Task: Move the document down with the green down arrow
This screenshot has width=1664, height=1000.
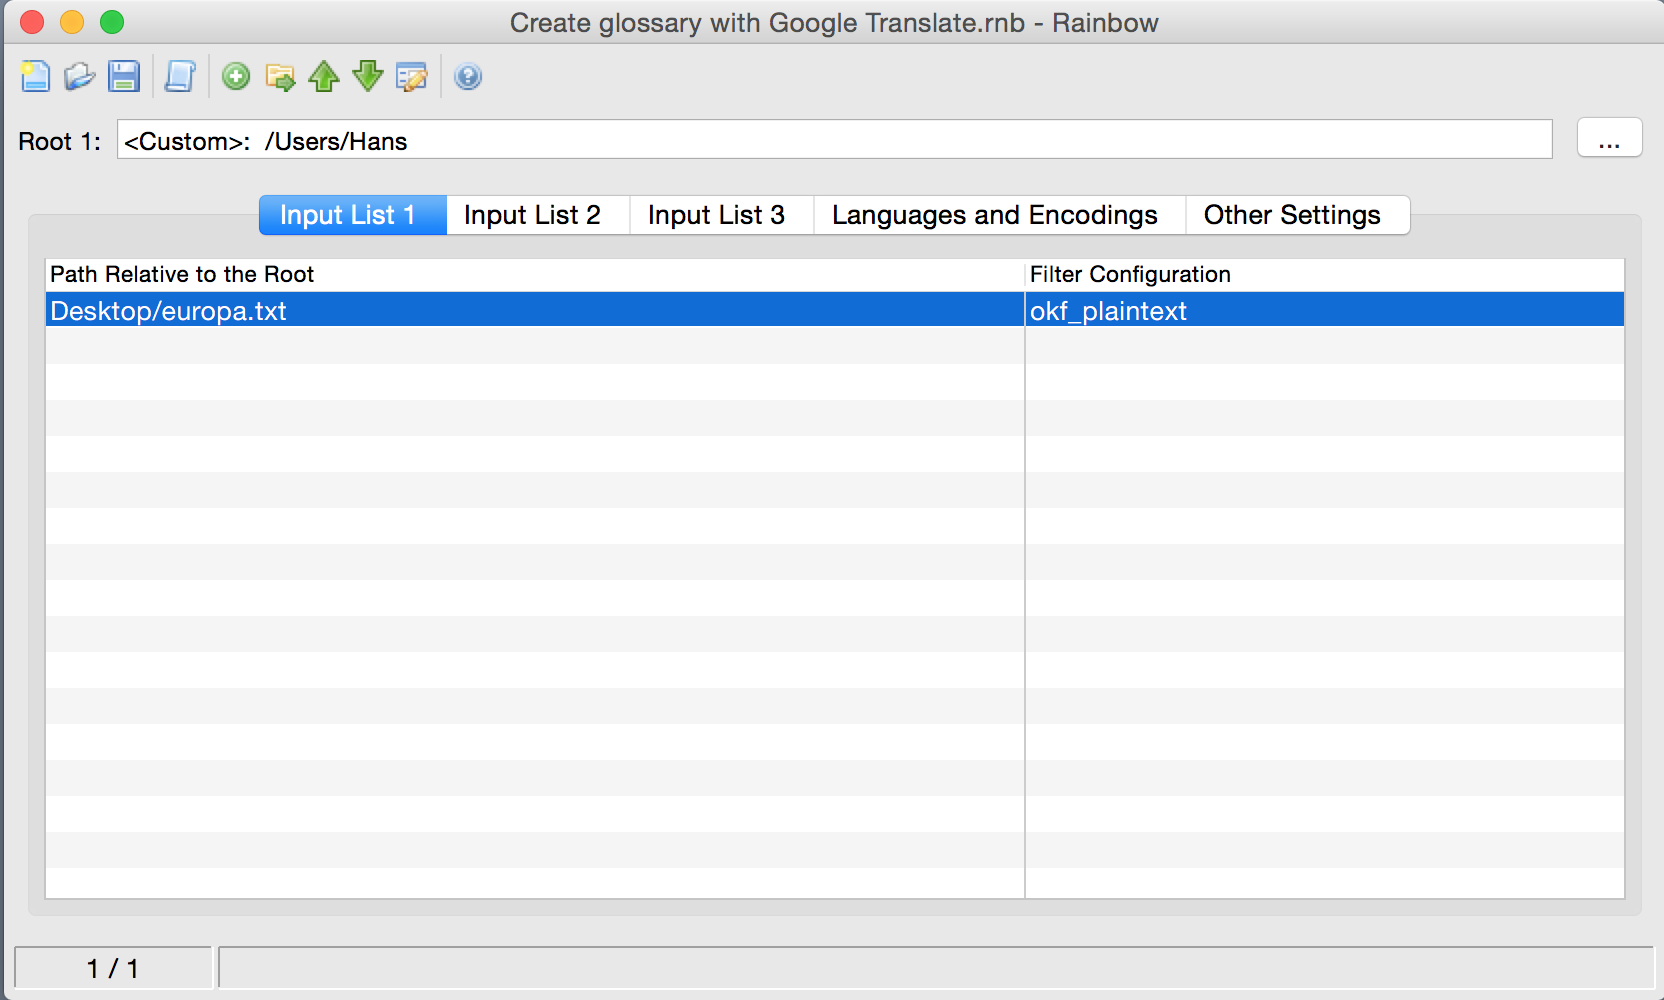Action: point(368,77)
